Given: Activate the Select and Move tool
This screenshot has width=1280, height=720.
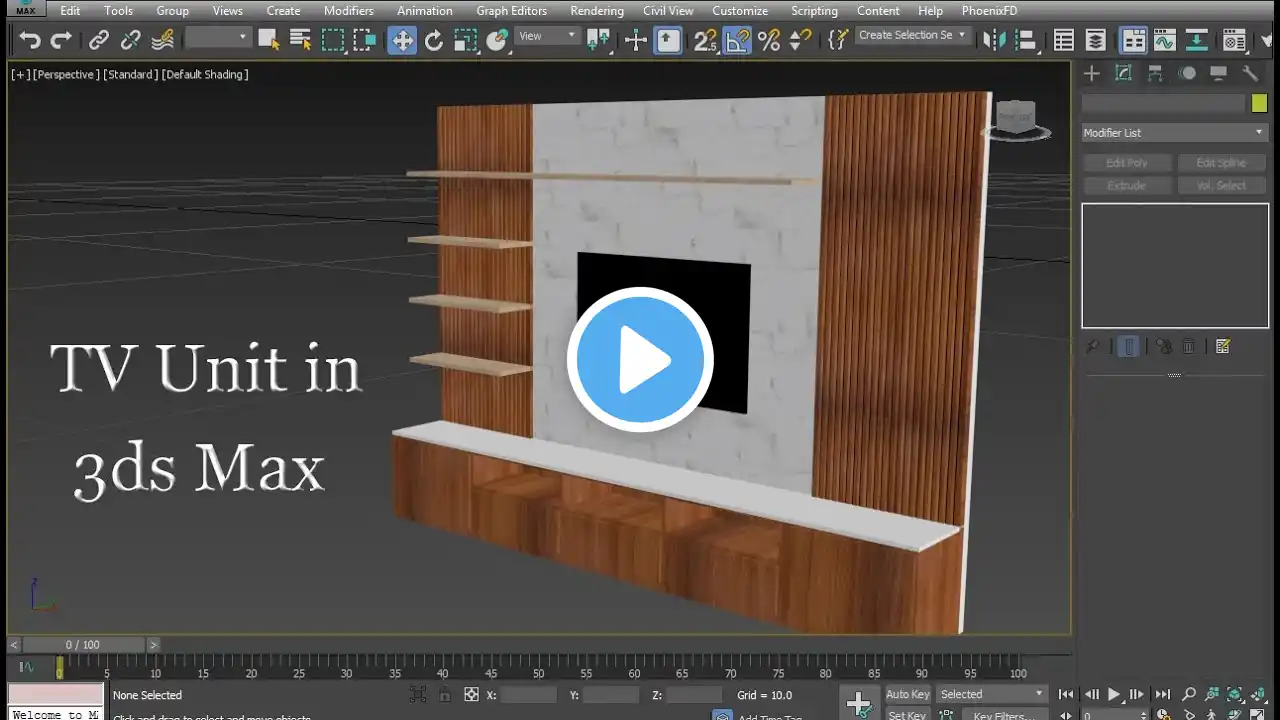Looking at the screenshot, I should click(x=402, y=40).
